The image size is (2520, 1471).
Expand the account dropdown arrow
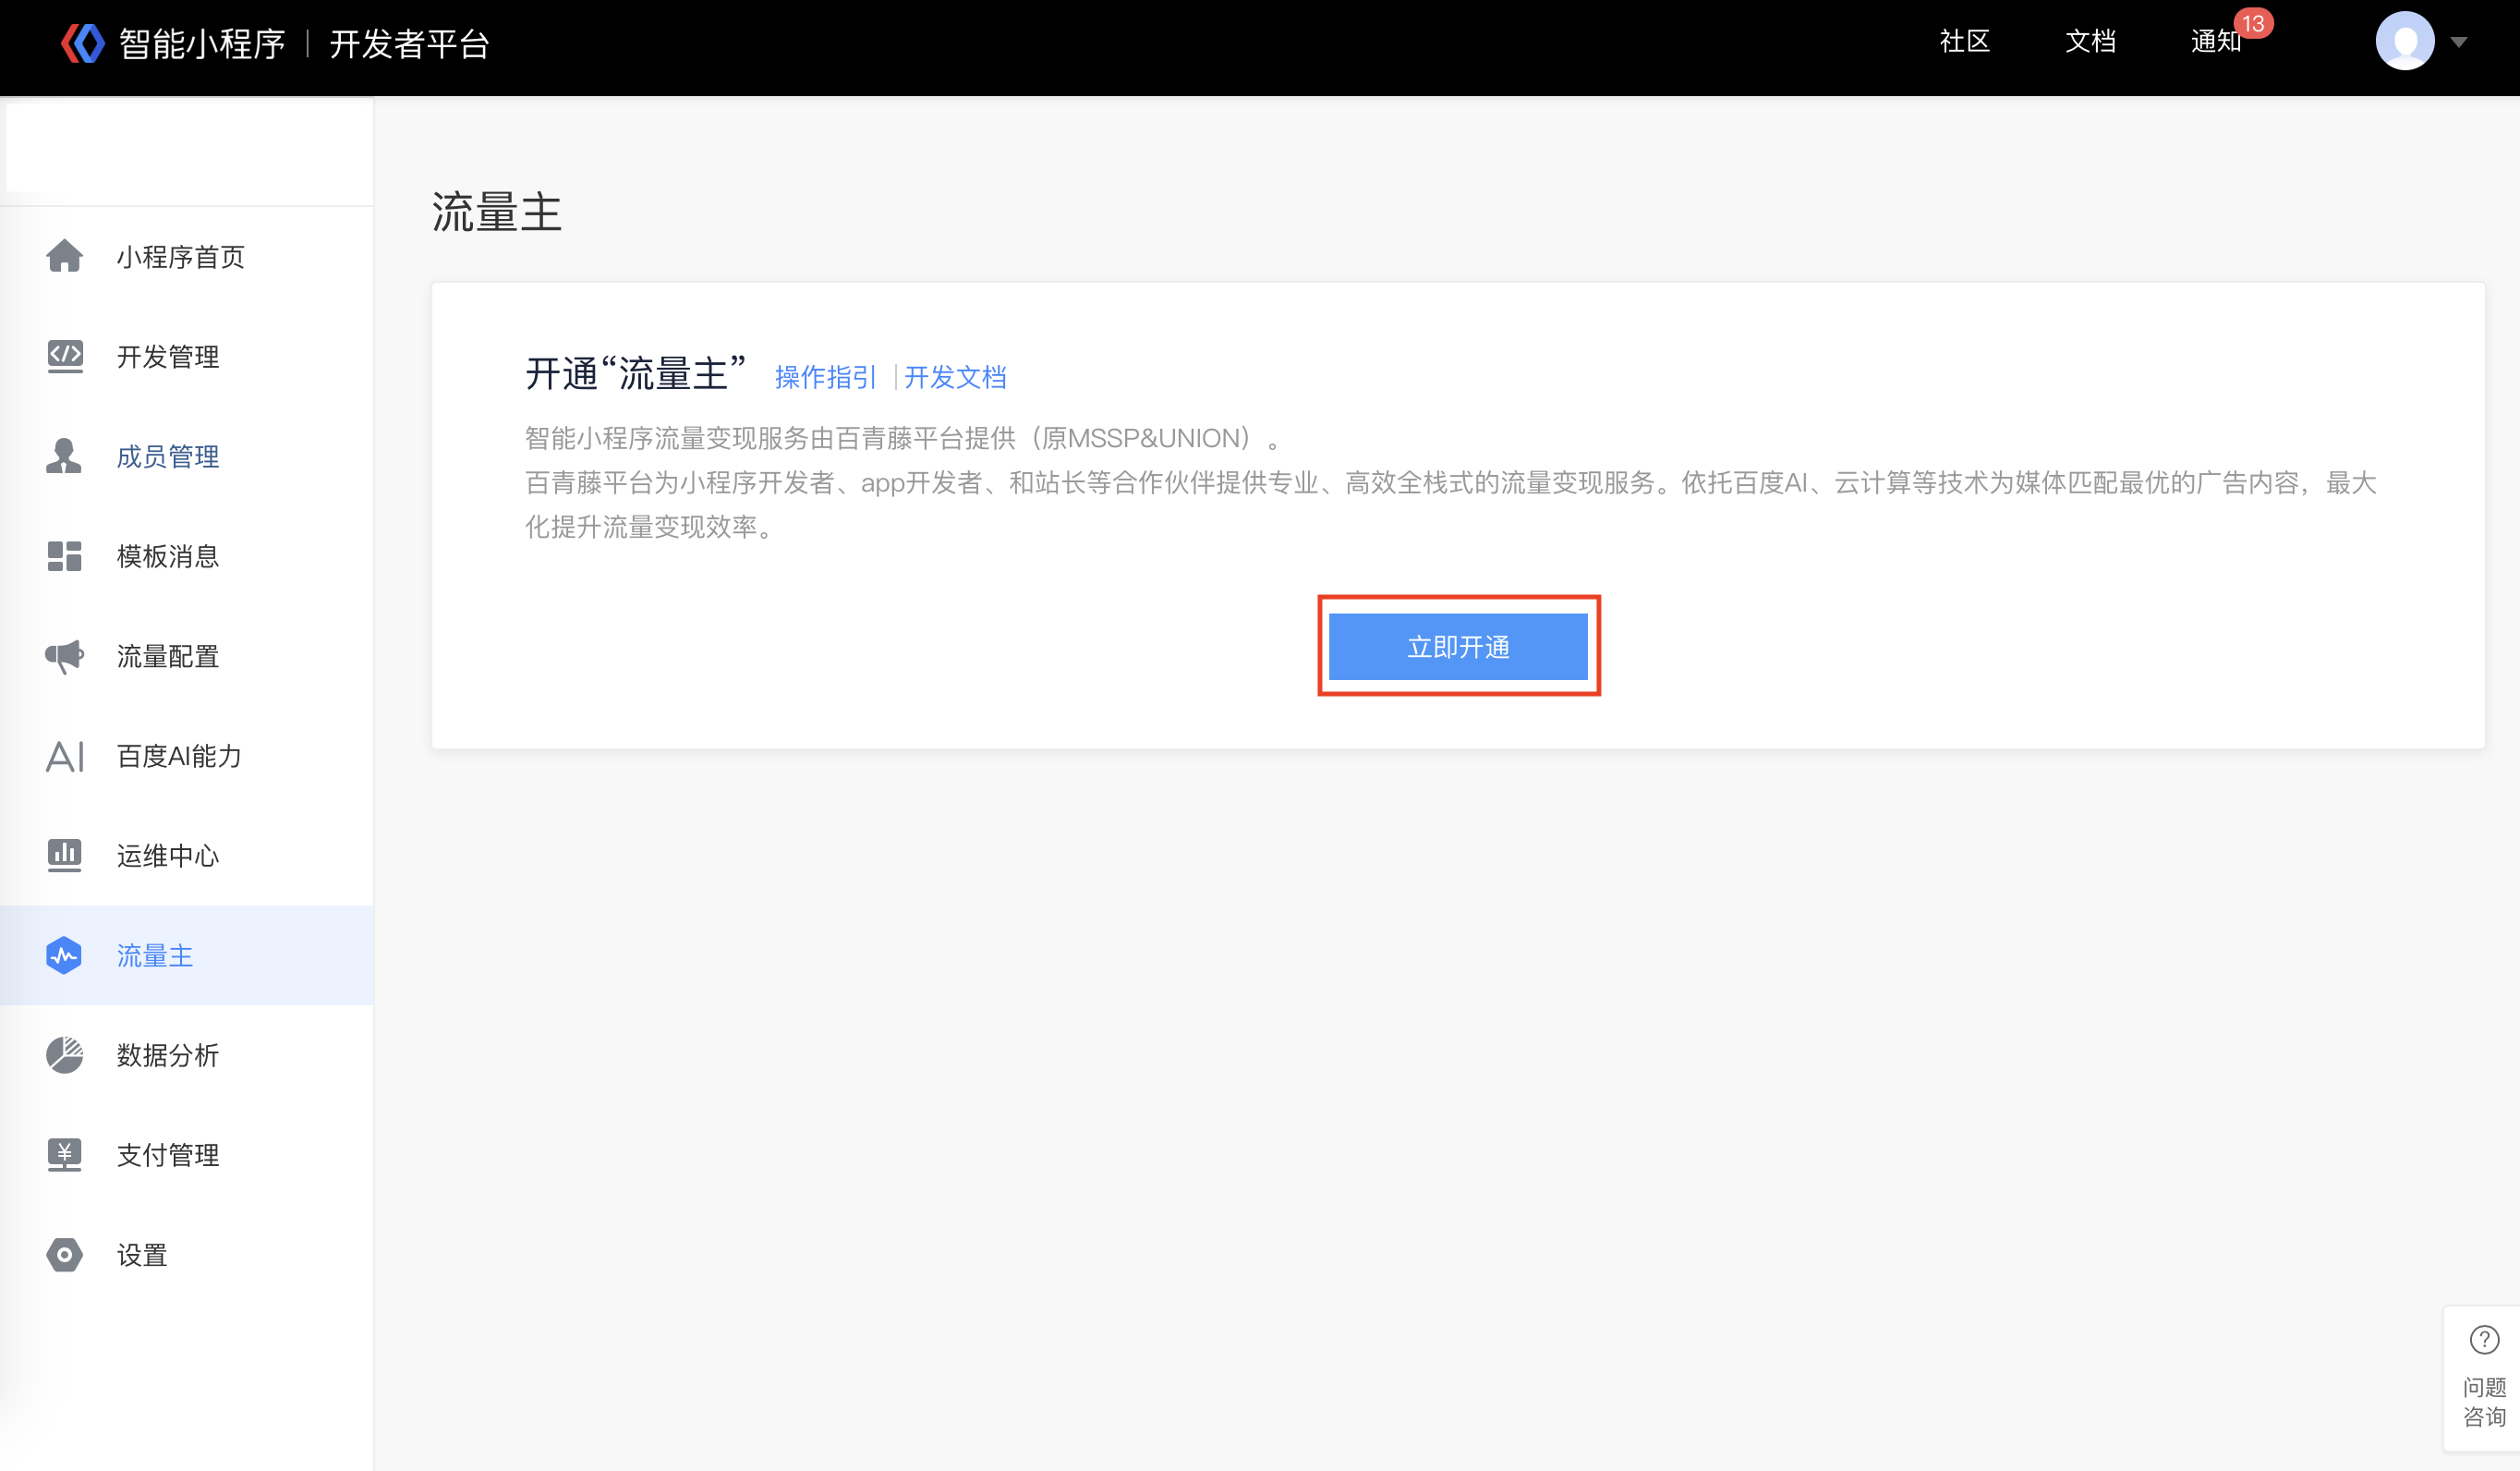[2459, 42]
